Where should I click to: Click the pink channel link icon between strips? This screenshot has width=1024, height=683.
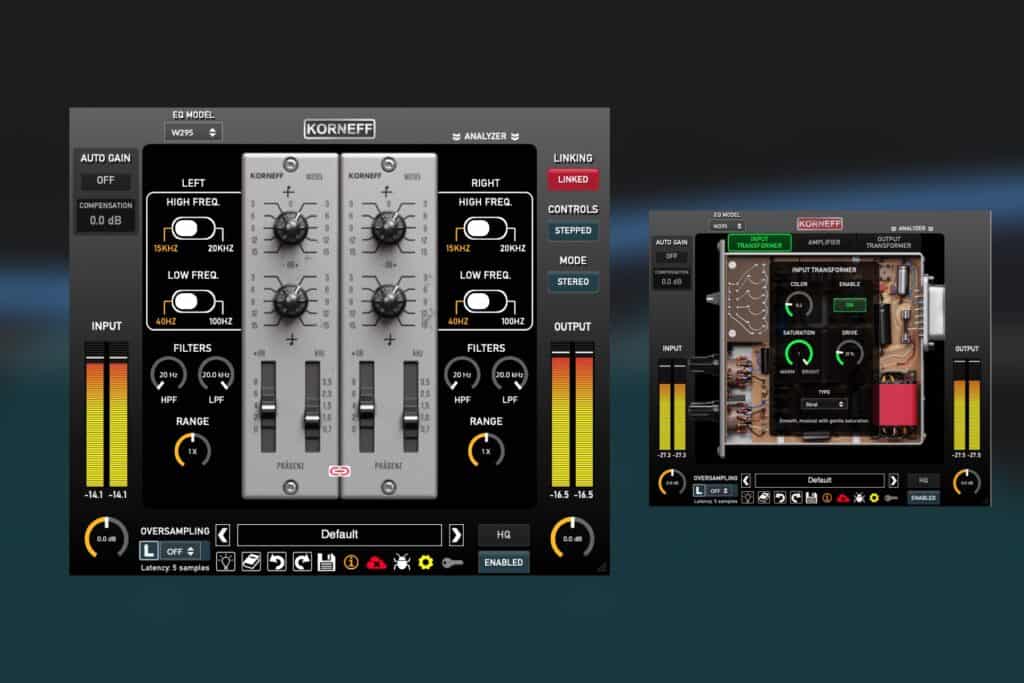340,471
